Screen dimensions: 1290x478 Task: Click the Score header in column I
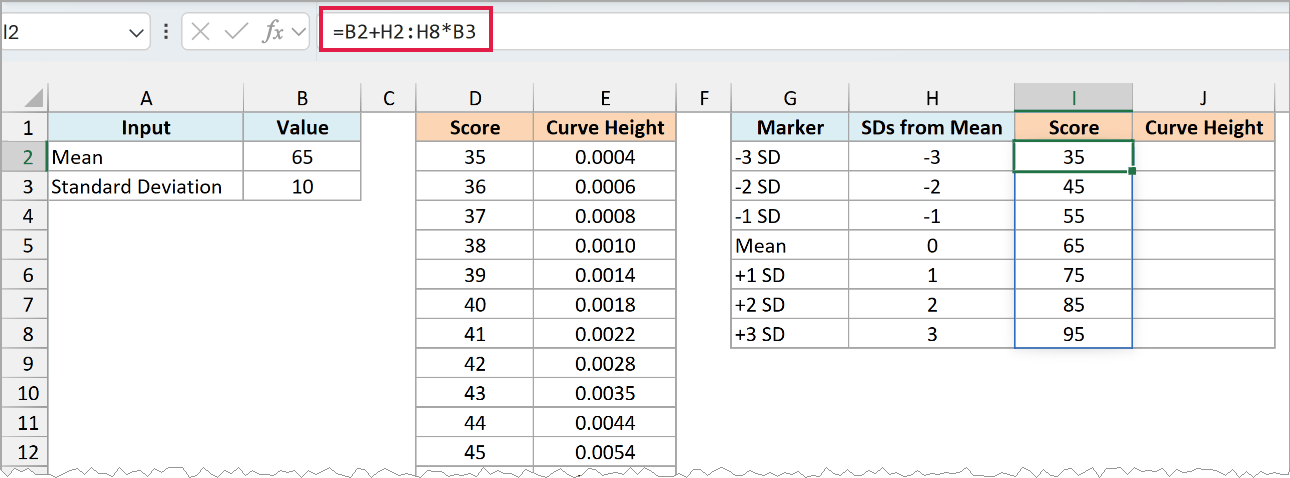[x=1074, y=127]
